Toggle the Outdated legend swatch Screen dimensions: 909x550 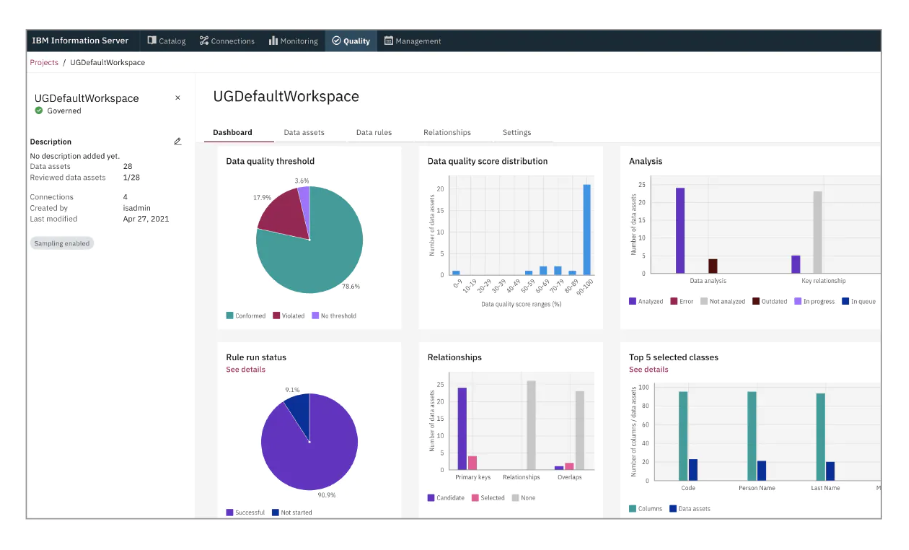[756, 301]
